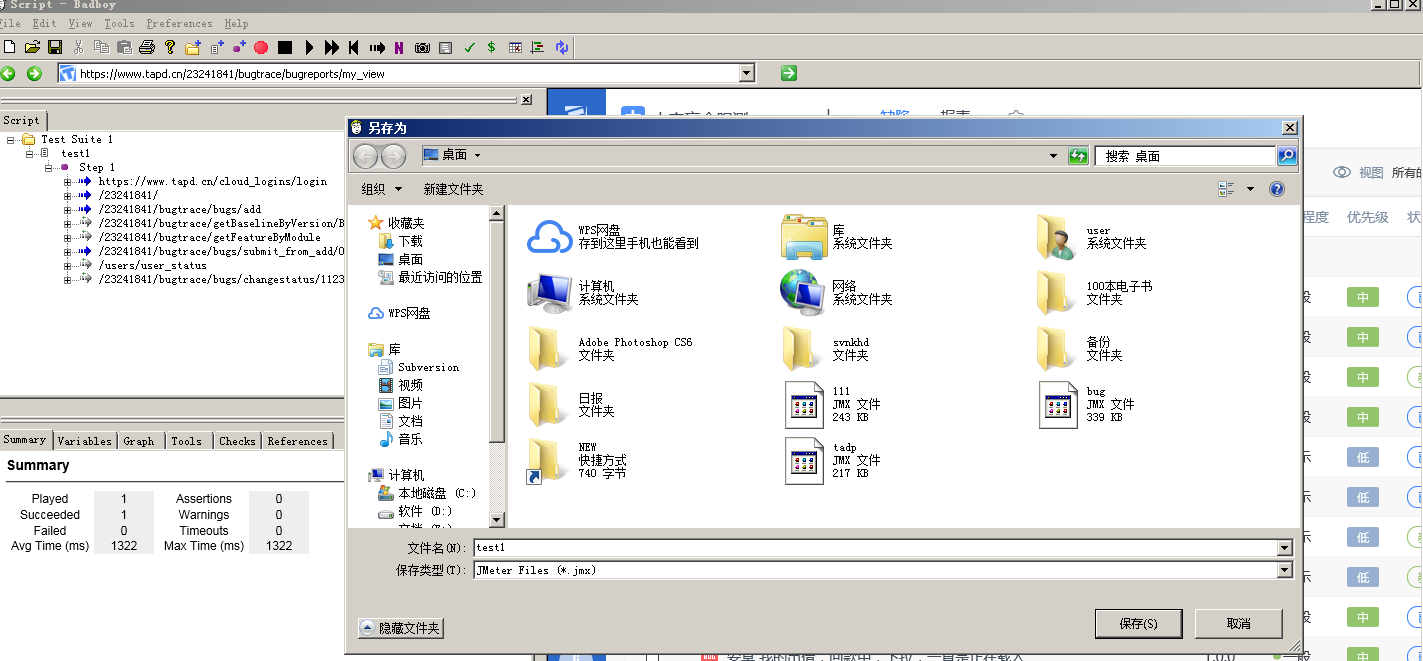The image size is (1423, 661).
Task: Save the script using the disk icon
Action: click(53, 46)
